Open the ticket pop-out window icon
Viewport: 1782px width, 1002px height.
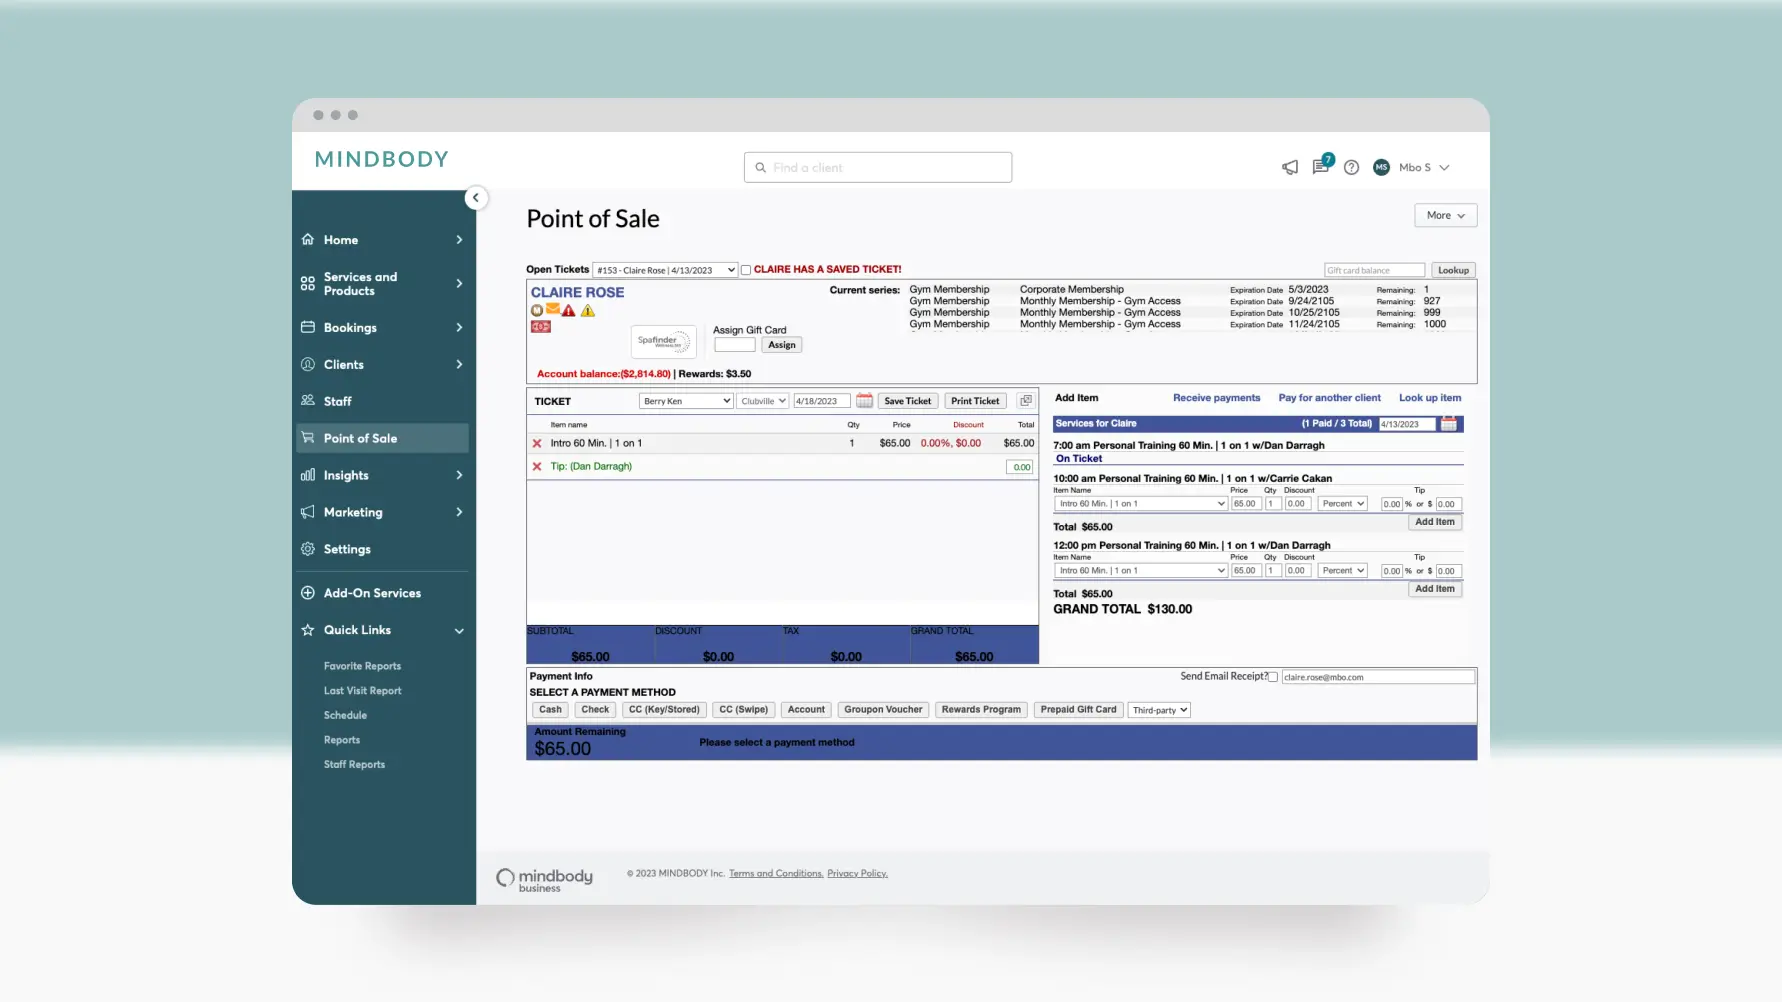click(x=1025, y=401)
